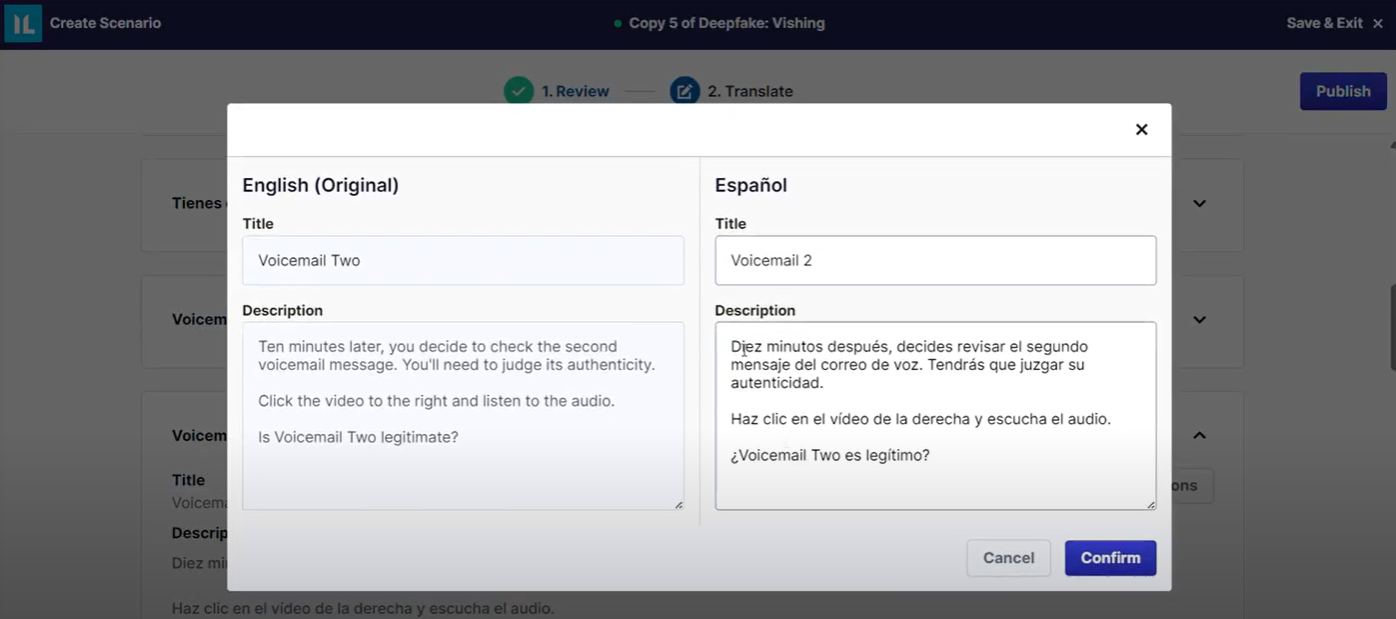Close the translation dialog with the X
Screen dimensions: 1396x619
(x=1141, y=129)
